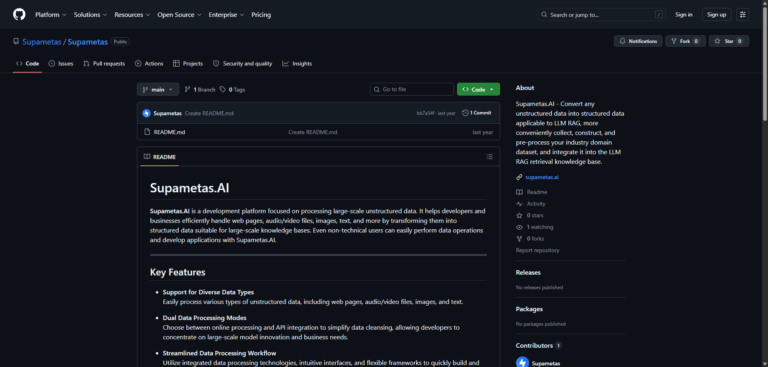Open the GitHub homepage logo

point(19,14)
